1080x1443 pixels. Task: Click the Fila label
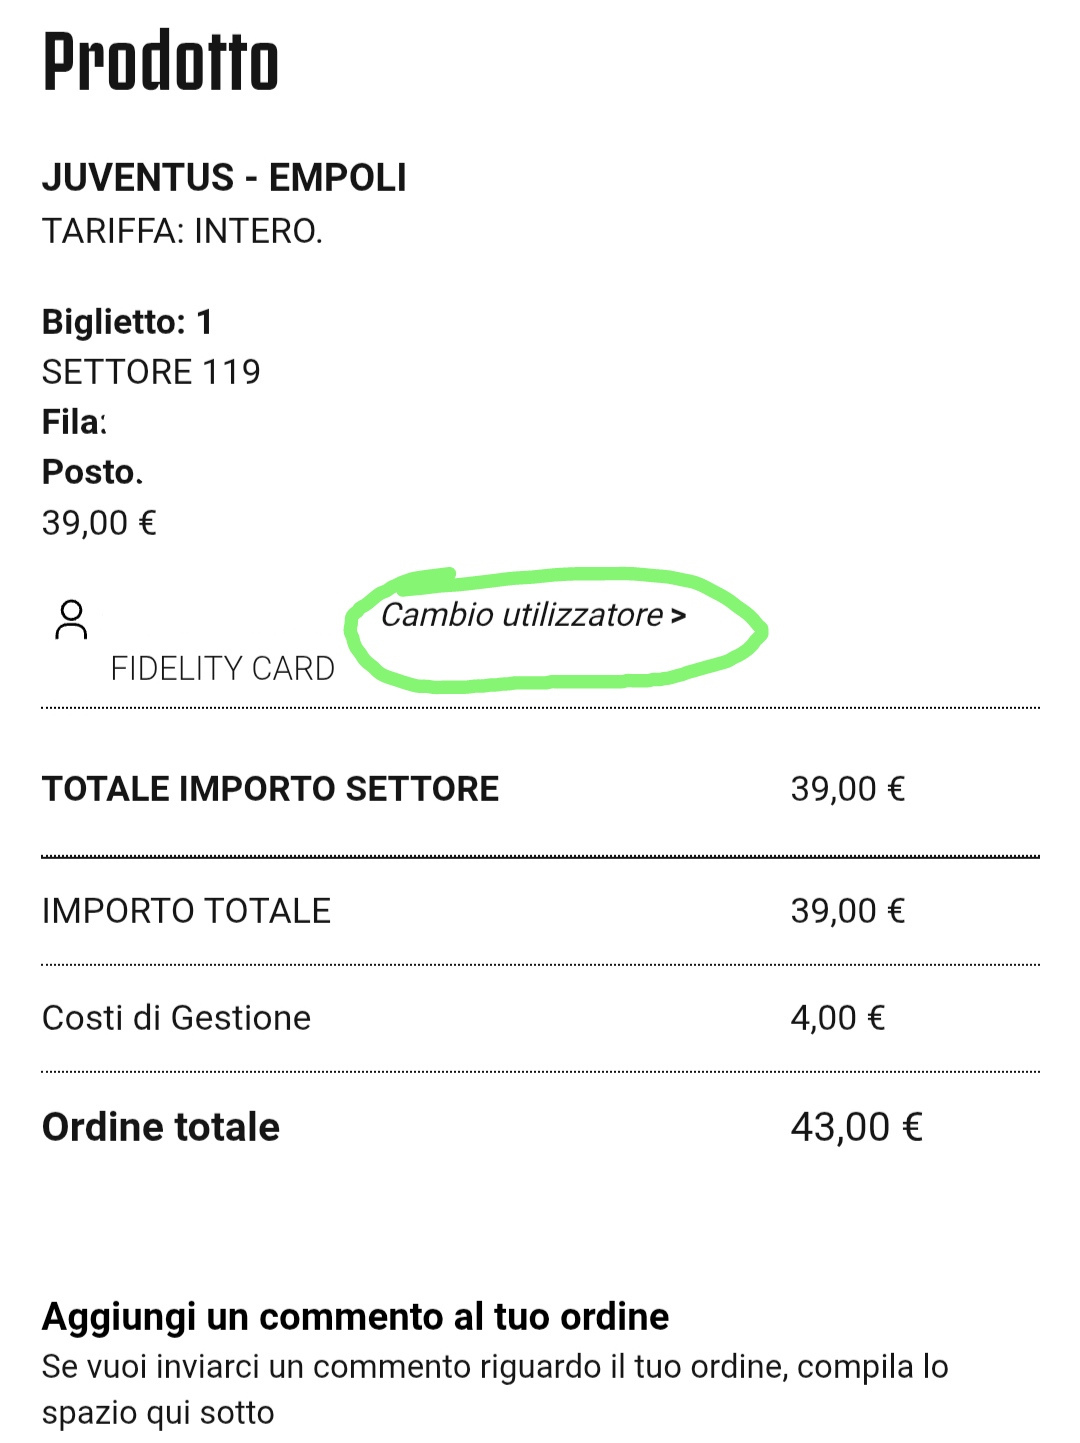(x=74, y=422)
